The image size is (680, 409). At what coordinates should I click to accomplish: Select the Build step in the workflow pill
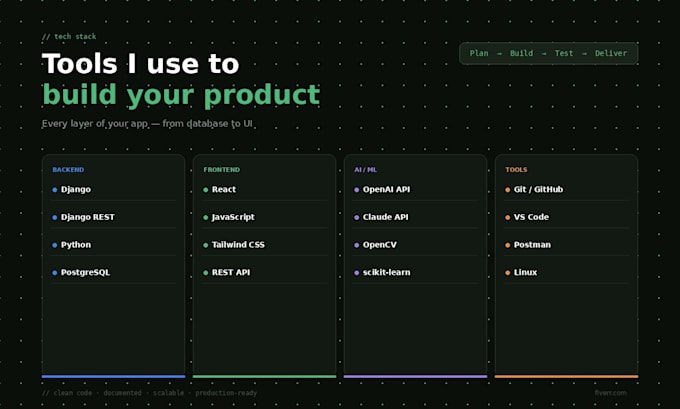(521, 53)
